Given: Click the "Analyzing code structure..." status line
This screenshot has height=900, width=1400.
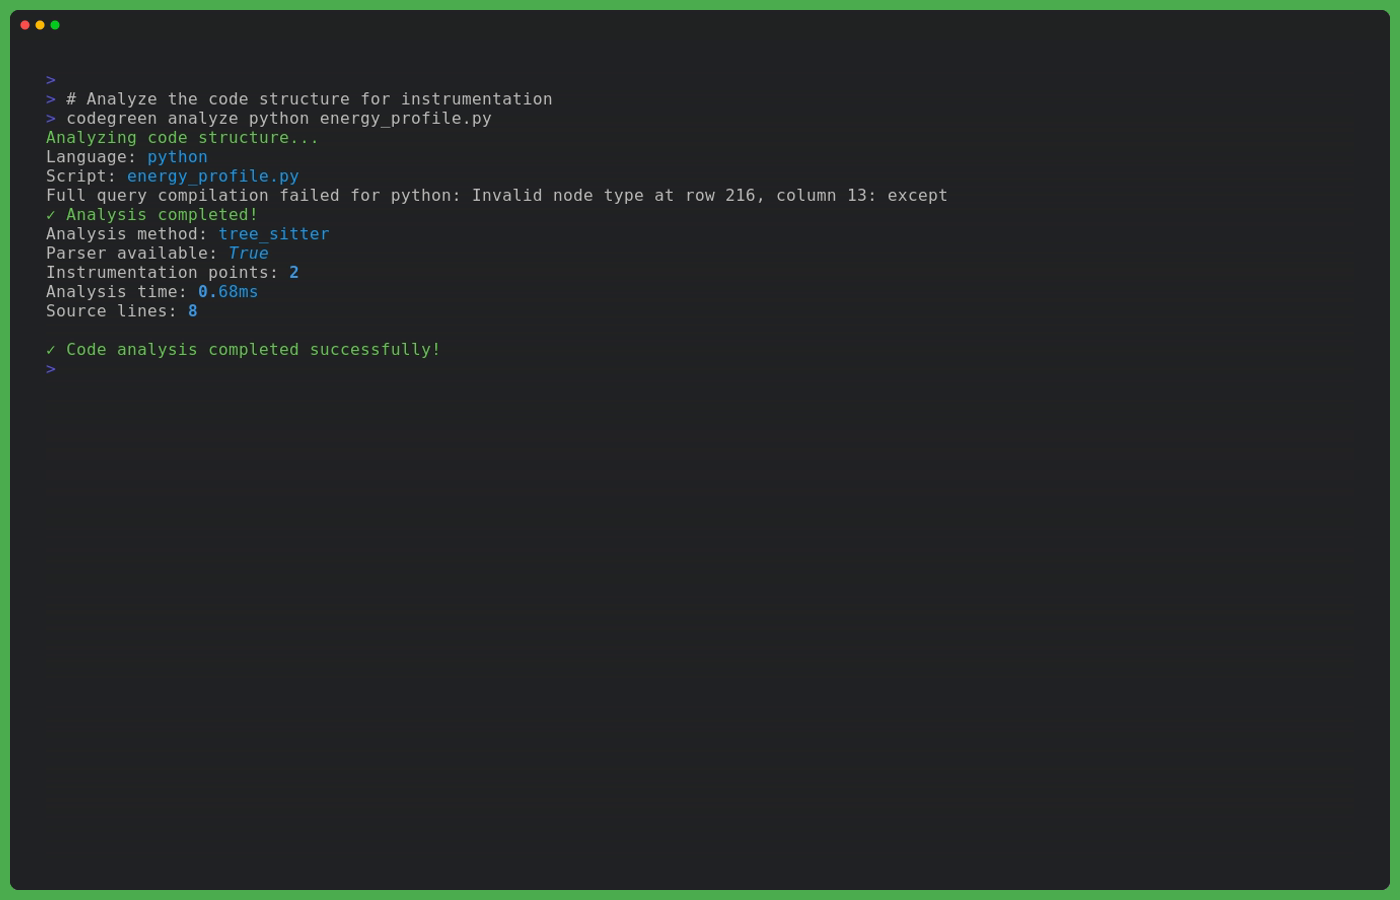Looking at the screenshot, I should tap(182, 138).
